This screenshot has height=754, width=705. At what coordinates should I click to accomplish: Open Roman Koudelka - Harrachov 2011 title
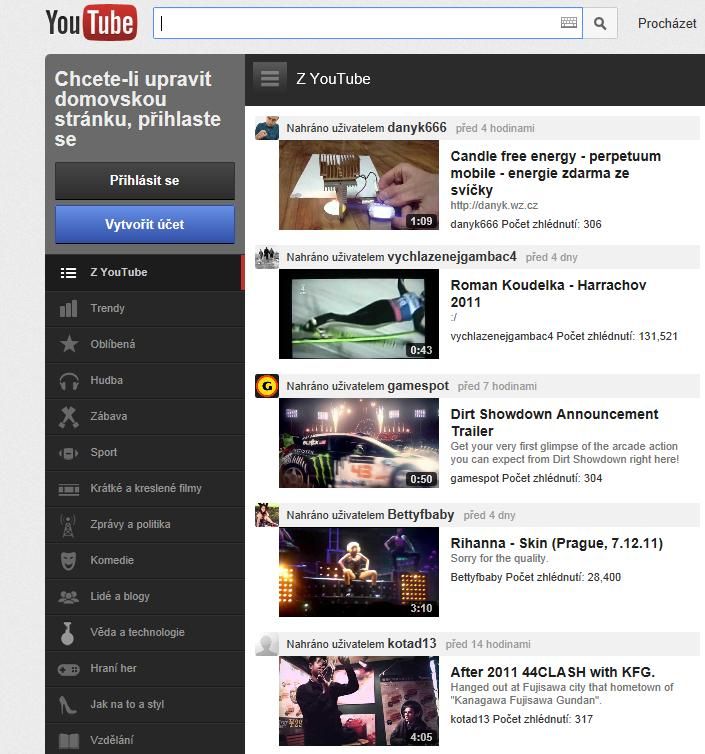point(548,294)
